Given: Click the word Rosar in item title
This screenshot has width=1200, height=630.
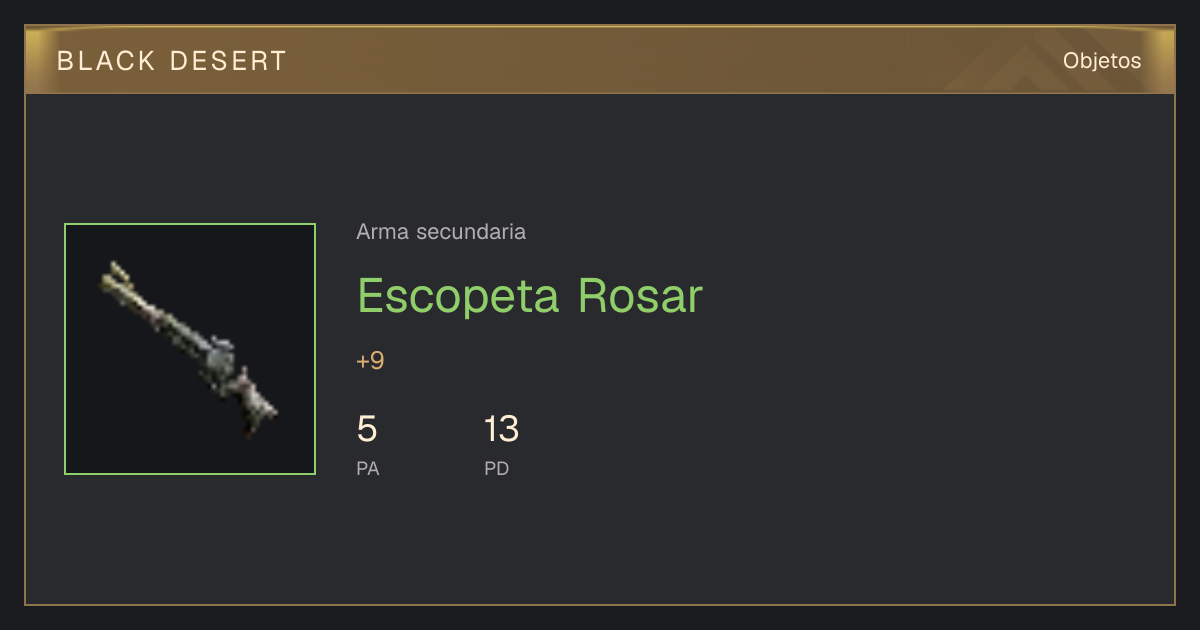Looking at the screenshot, I should 640,295.
